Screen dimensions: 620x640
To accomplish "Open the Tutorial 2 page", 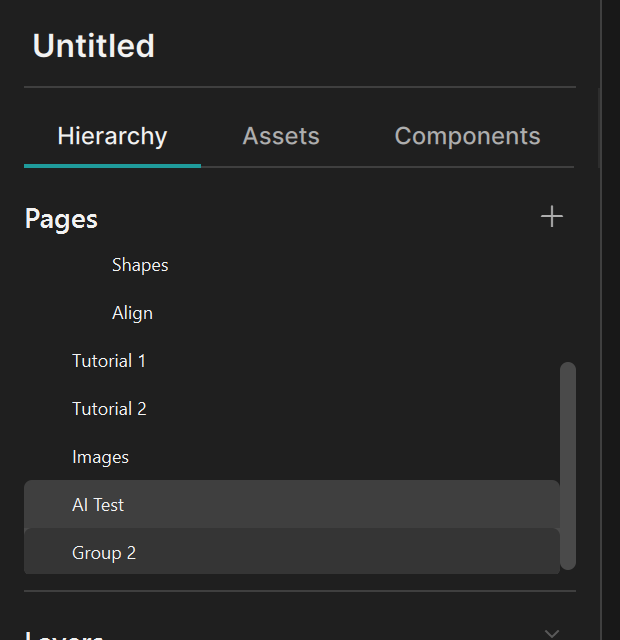I will 292,409.
